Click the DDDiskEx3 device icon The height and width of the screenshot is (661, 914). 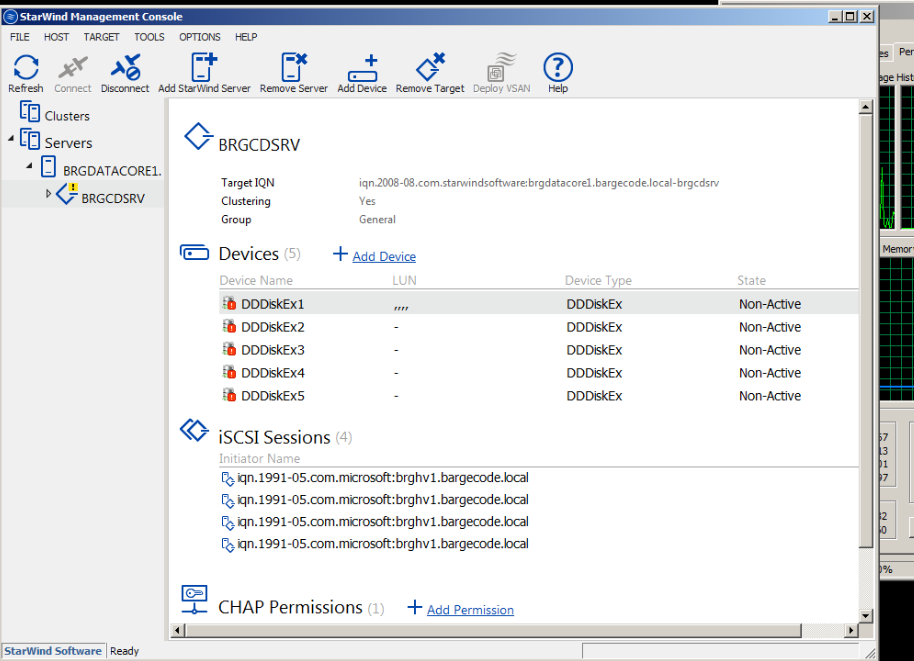click(x=229, y=349)
